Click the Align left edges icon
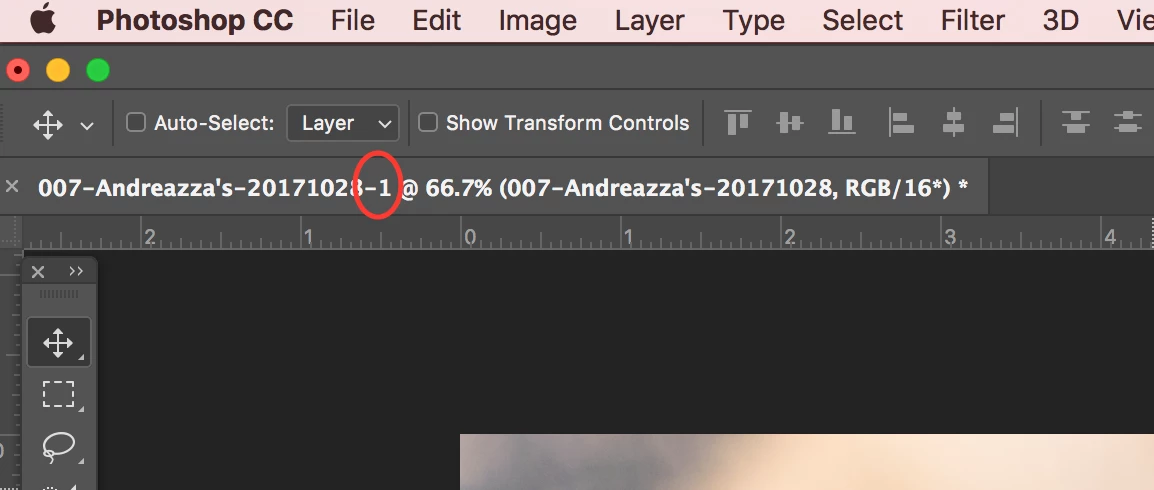 (901, 123)
